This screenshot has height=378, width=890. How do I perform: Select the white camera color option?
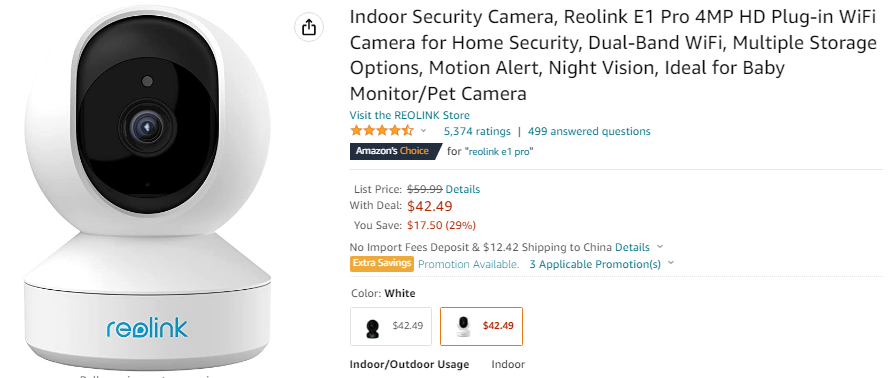(481, 326)
